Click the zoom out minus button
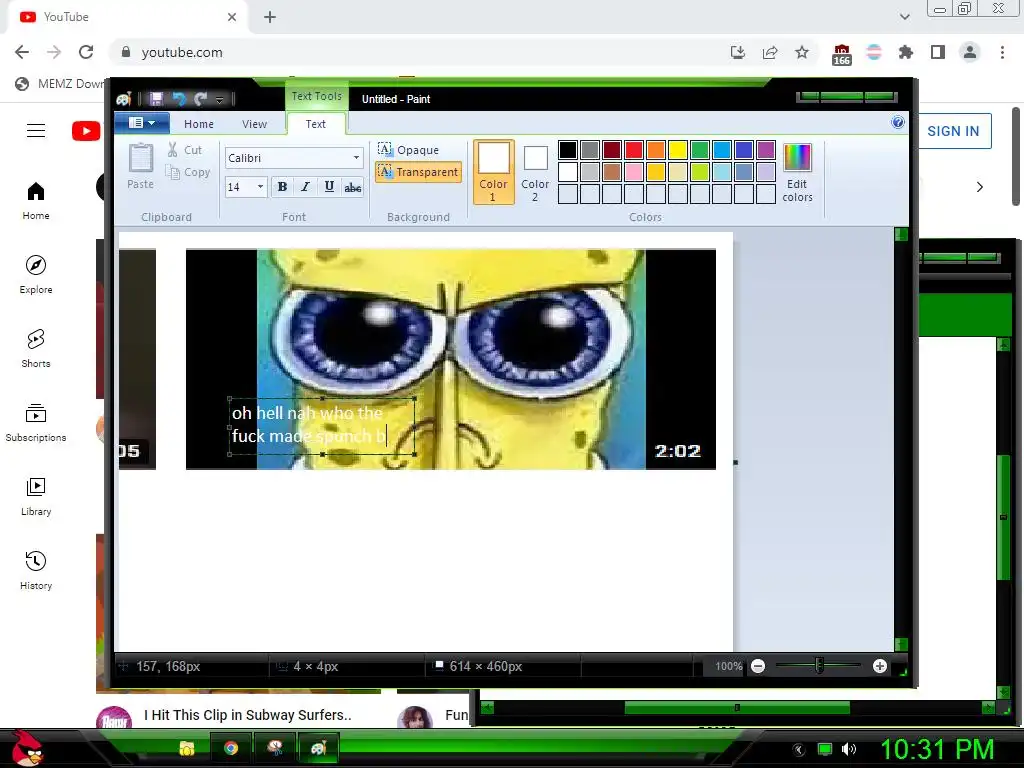The width and height of the screenshot is (1024, 768). (x=758, y=666)
